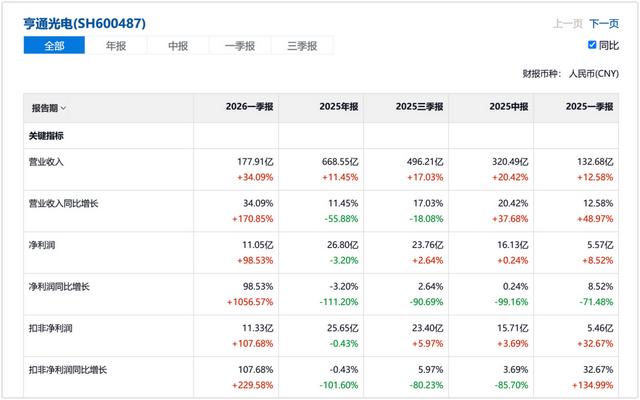Select the 营业收入同比增长 row label
This screenshot has height=400, width=640.
tap(63, 204)
